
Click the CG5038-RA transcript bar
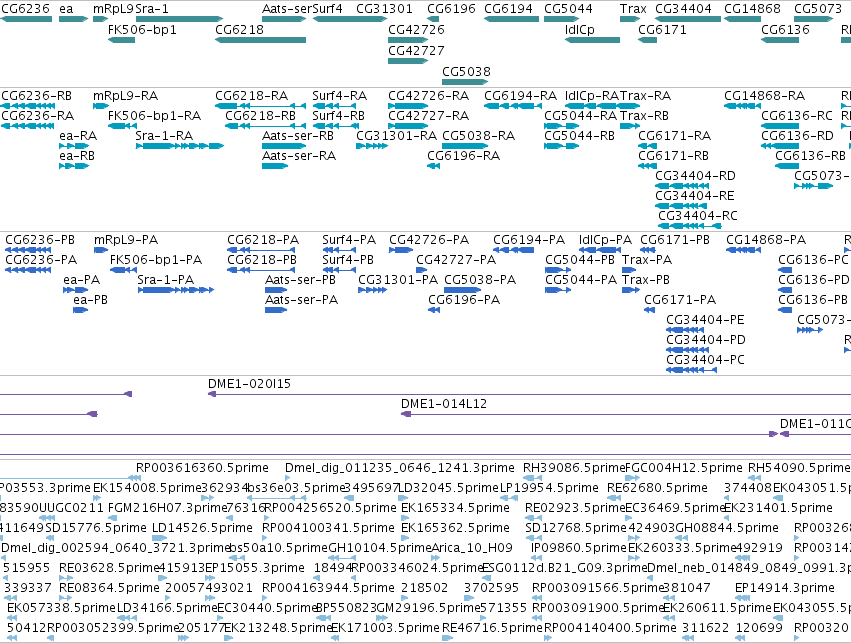tap(465, 146)
